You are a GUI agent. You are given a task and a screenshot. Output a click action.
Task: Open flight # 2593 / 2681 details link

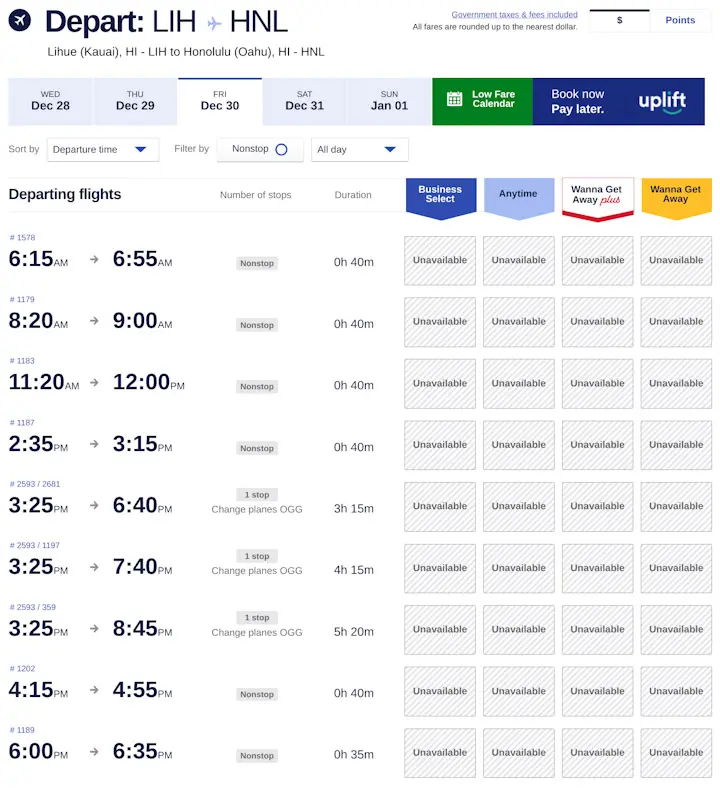(x=35, y=484)
